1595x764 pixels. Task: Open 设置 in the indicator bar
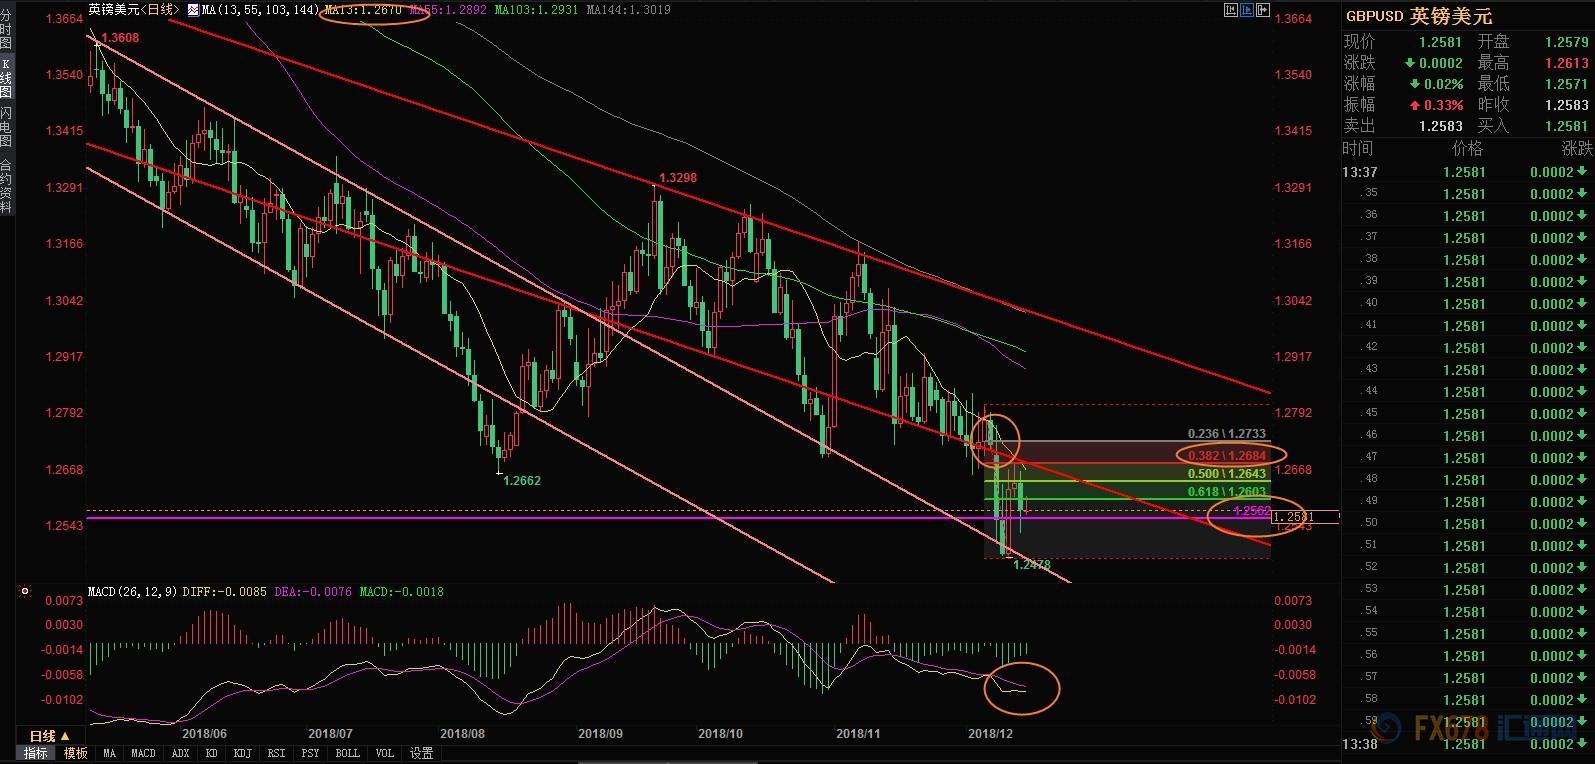(421, 753)
